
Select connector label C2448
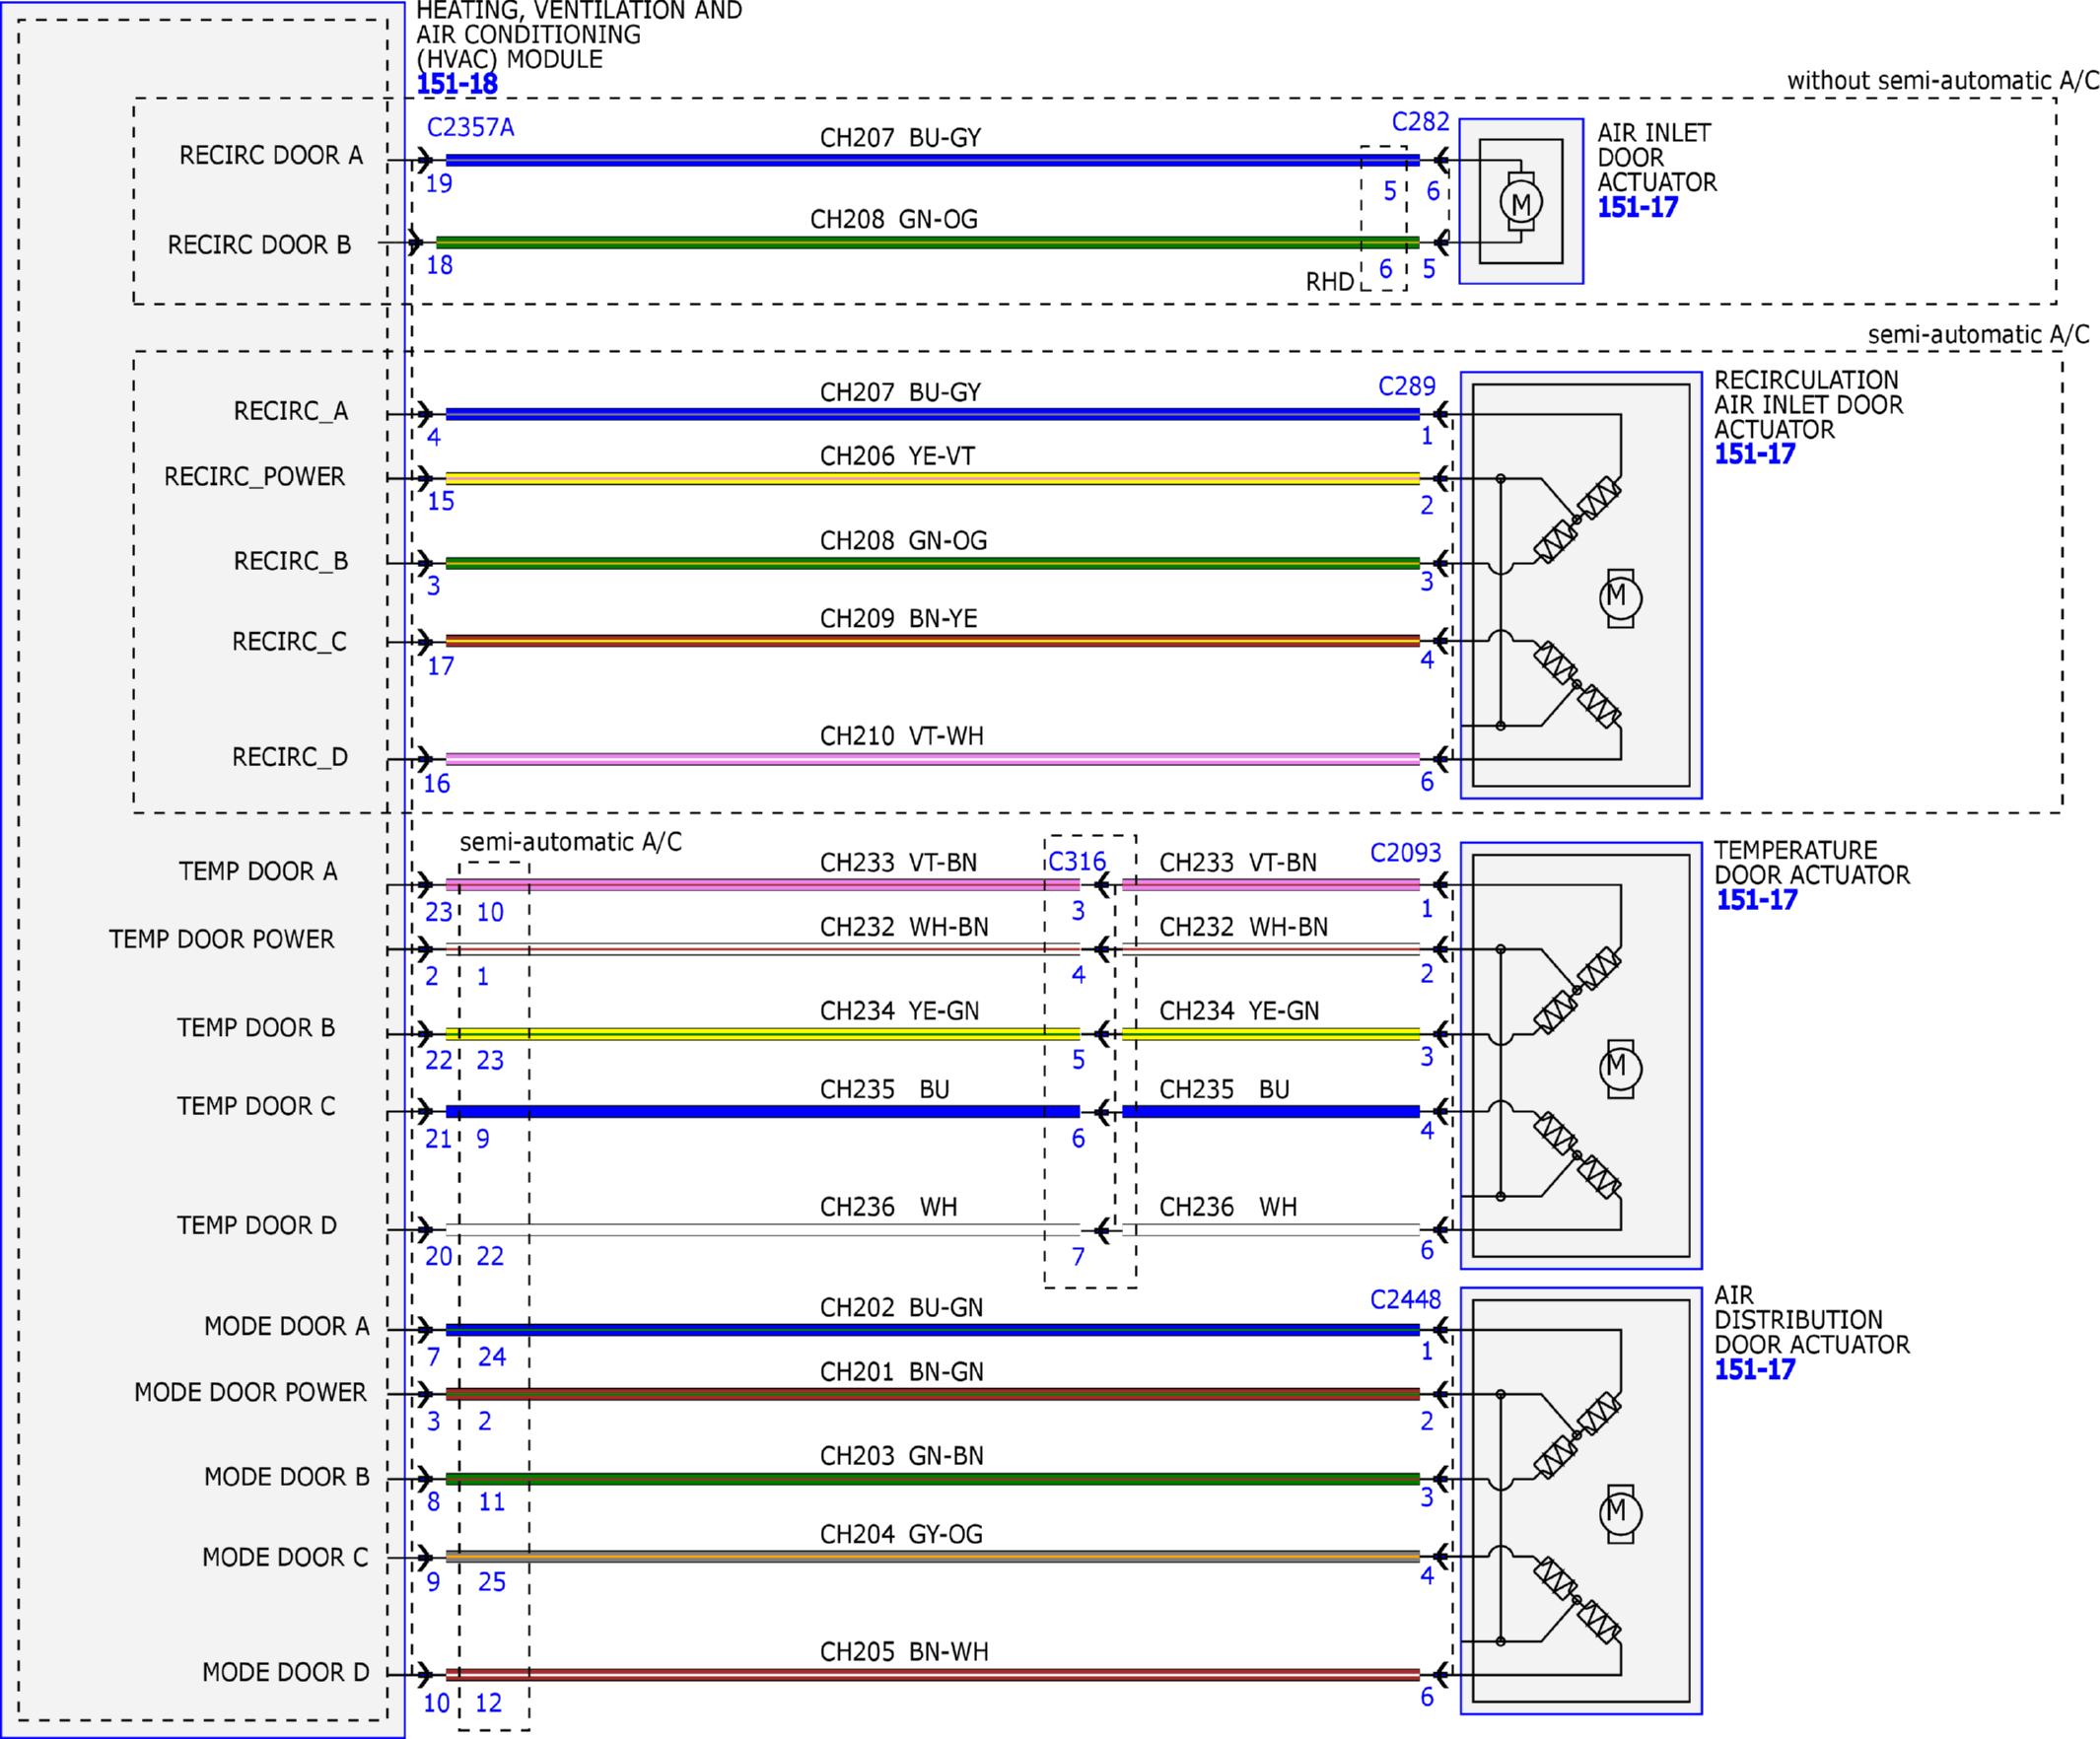click(1405, 1299)
